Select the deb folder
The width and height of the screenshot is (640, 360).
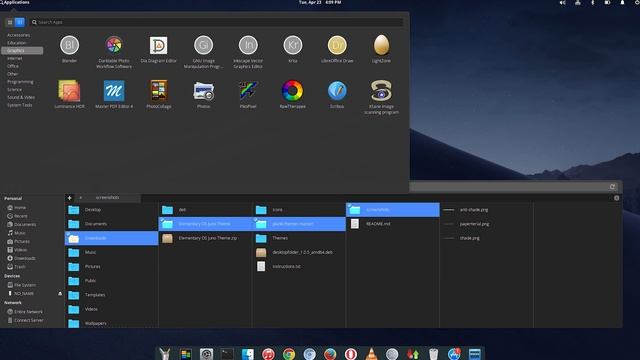205,209
